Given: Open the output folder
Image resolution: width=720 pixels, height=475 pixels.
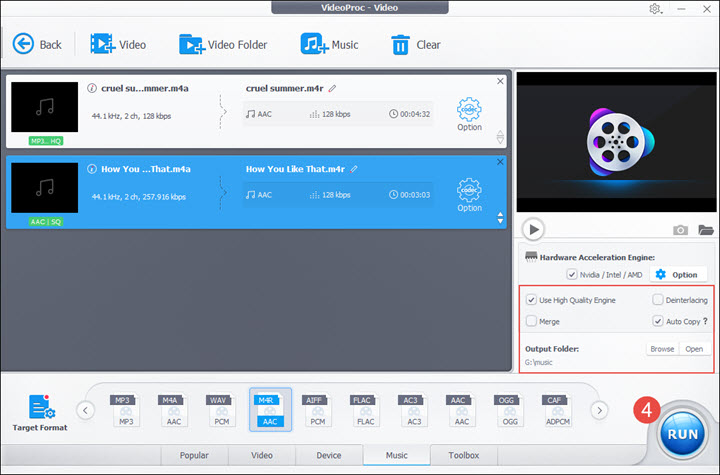Looking at the screenshot, I should coord(694,349).
